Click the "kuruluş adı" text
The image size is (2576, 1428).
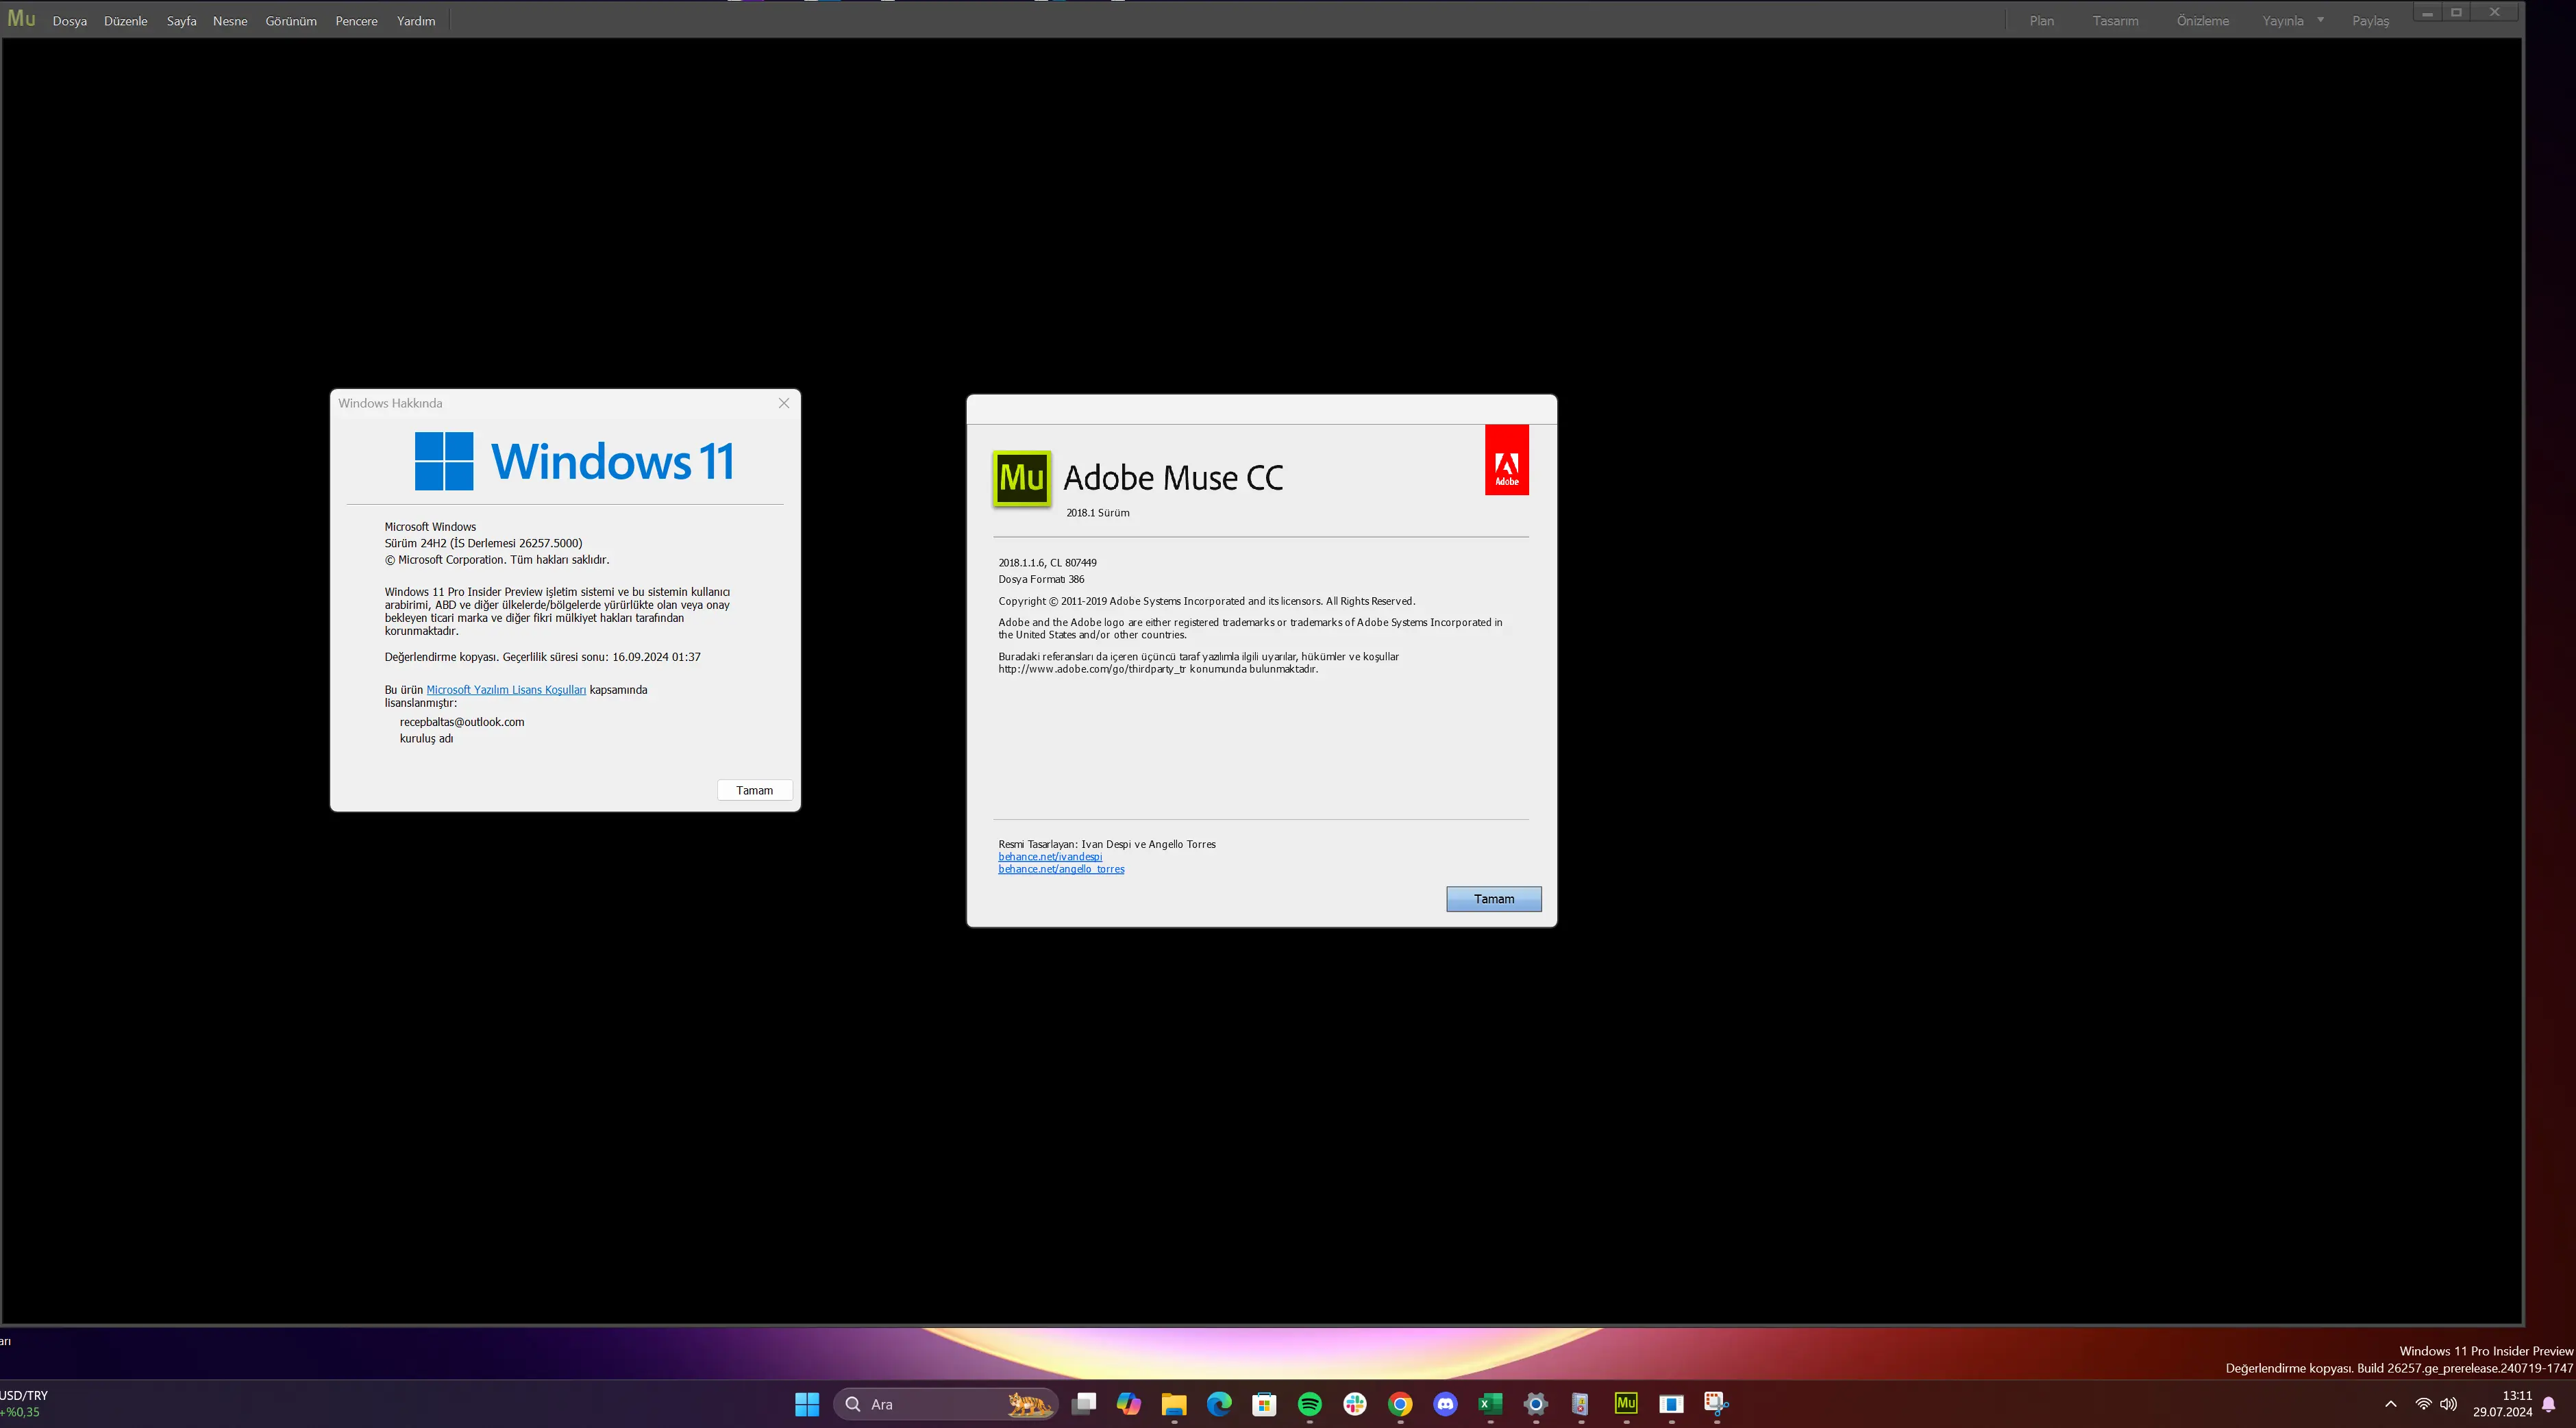[x=426, y=739]
